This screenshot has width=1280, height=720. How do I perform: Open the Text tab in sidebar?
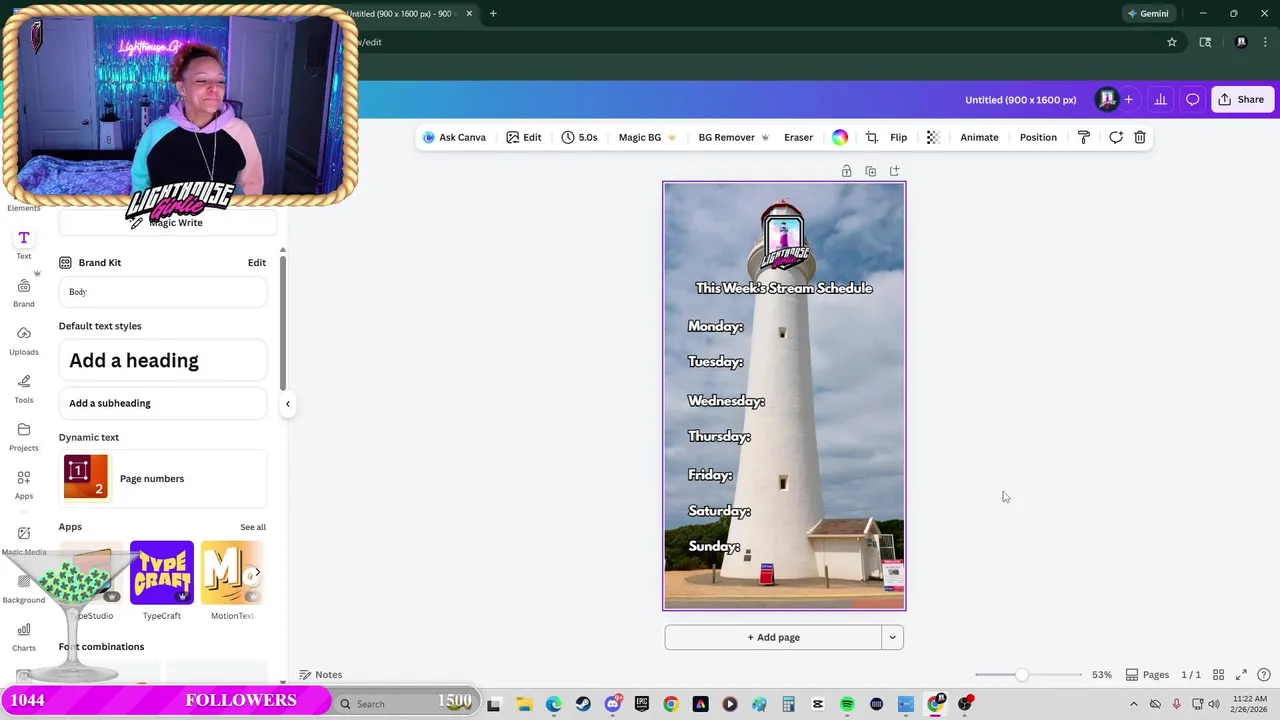coord(24,244)
